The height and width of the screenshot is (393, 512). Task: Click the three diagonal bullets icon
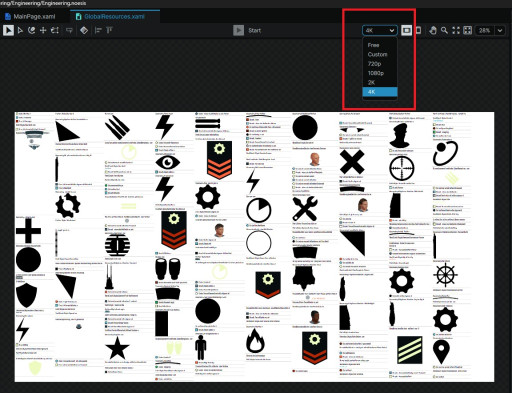pyautogui.click(x=117, y=127)
